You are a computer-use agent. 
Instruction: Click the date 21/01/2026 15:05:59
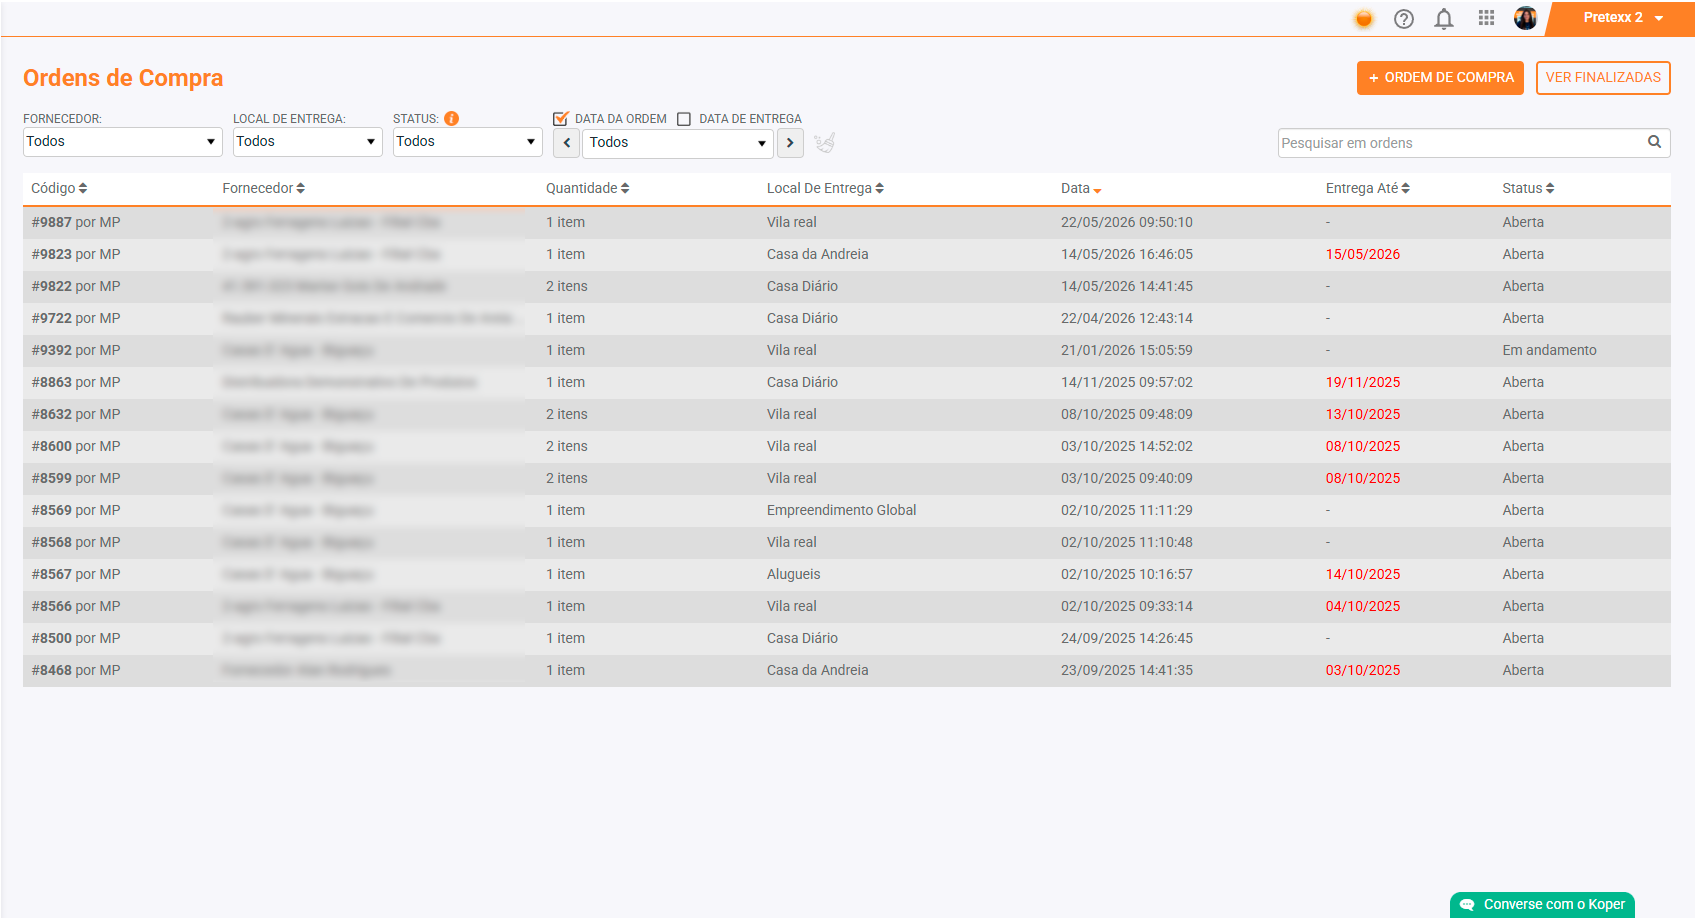[1127, 350]
